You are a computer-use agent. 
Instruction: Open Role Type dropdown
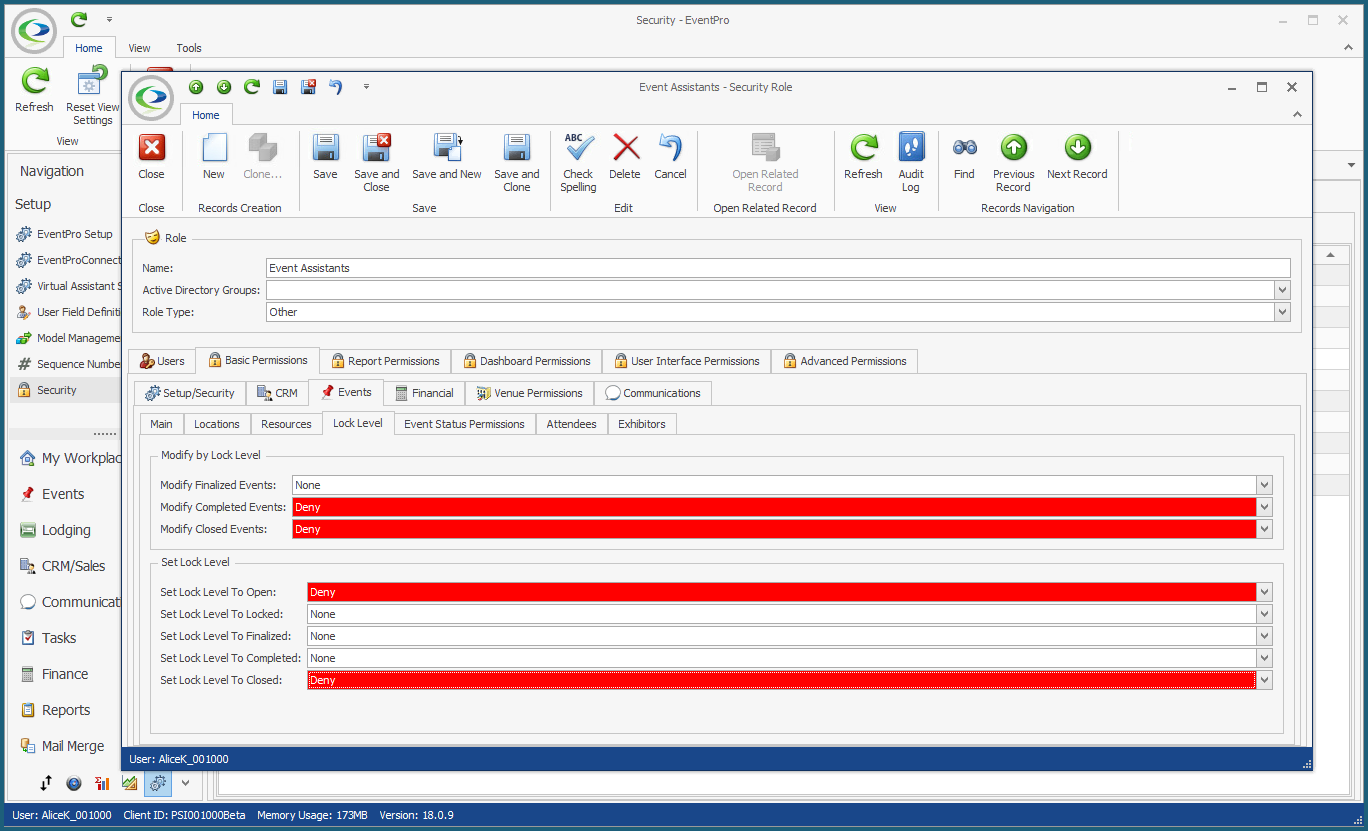point(1282,312)
